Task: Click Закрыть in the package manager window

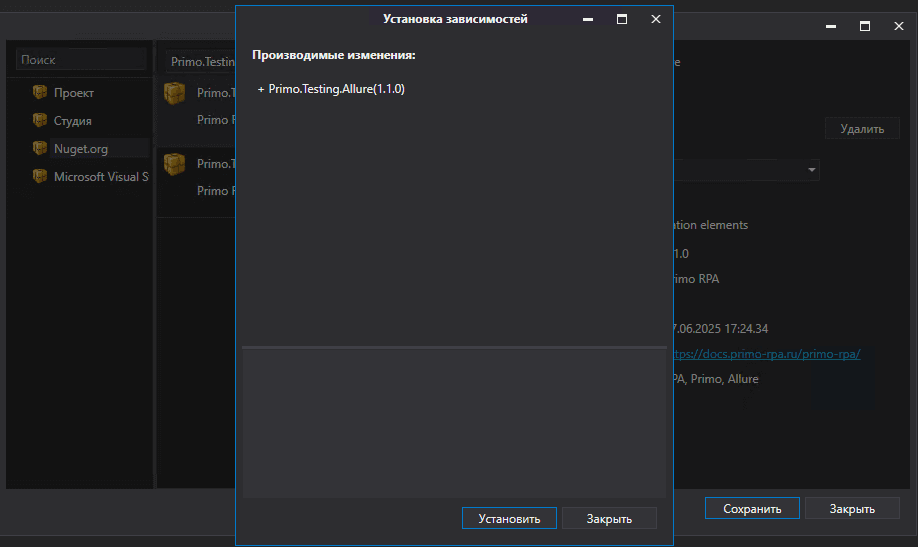Action: coord(851,508)
